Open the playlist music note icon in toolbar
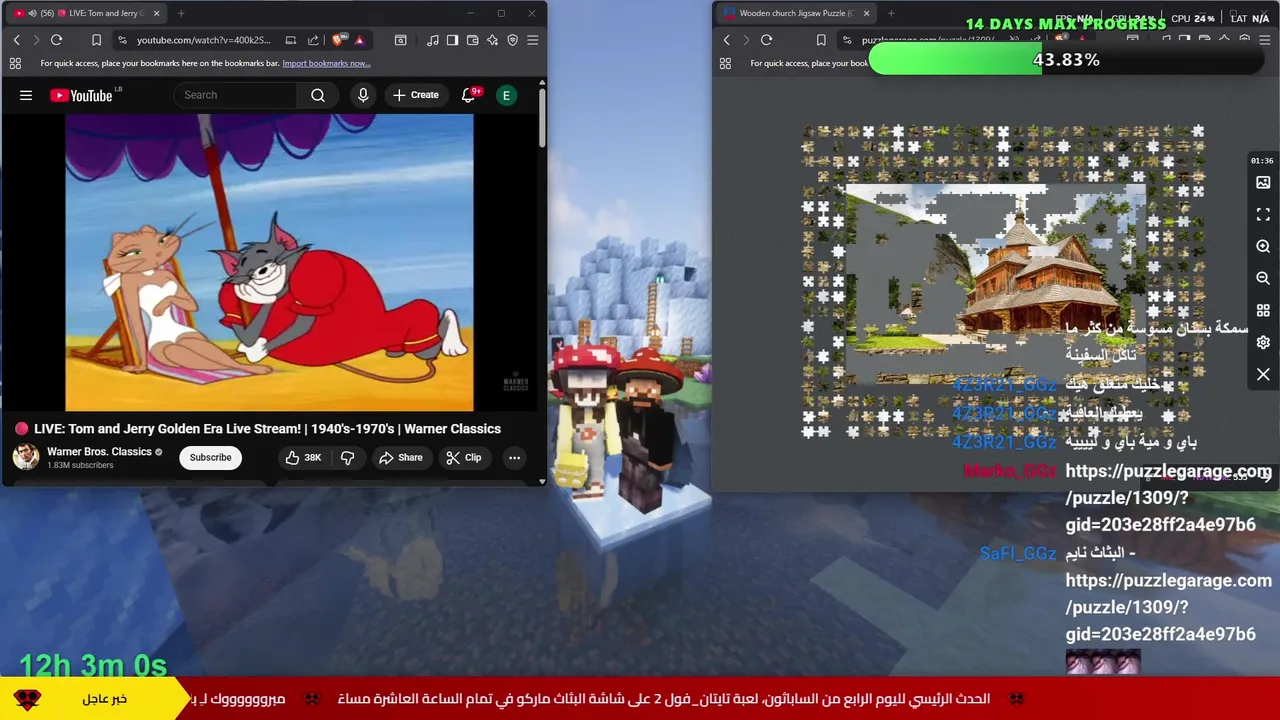Viewport: 1280px width, 720px height. click(432, 40)
